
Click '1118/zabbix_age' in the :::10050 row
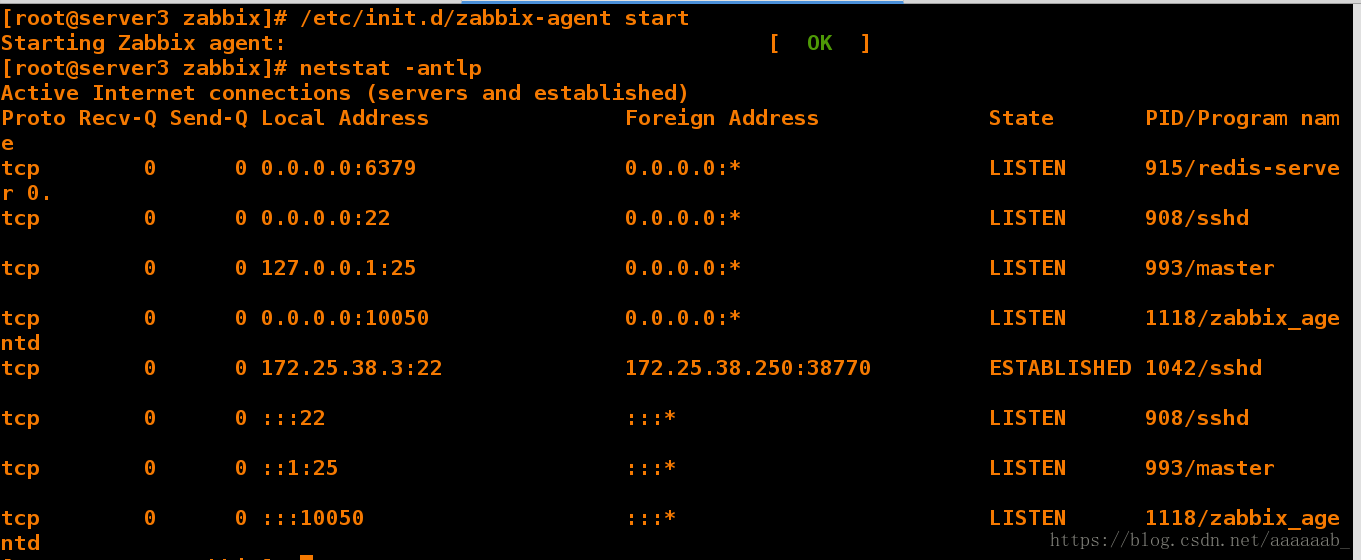pyautogui.click(x=1242, y=518)
